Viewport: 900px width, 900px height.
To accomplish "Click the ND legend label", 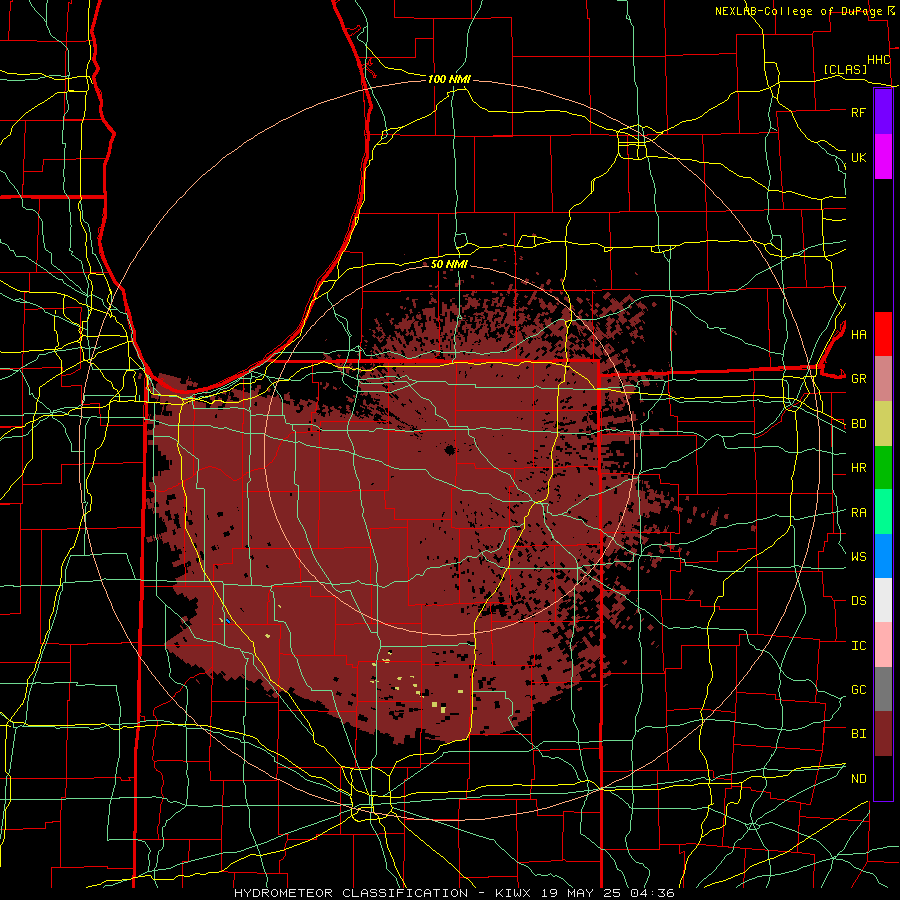I will [859, 779].
